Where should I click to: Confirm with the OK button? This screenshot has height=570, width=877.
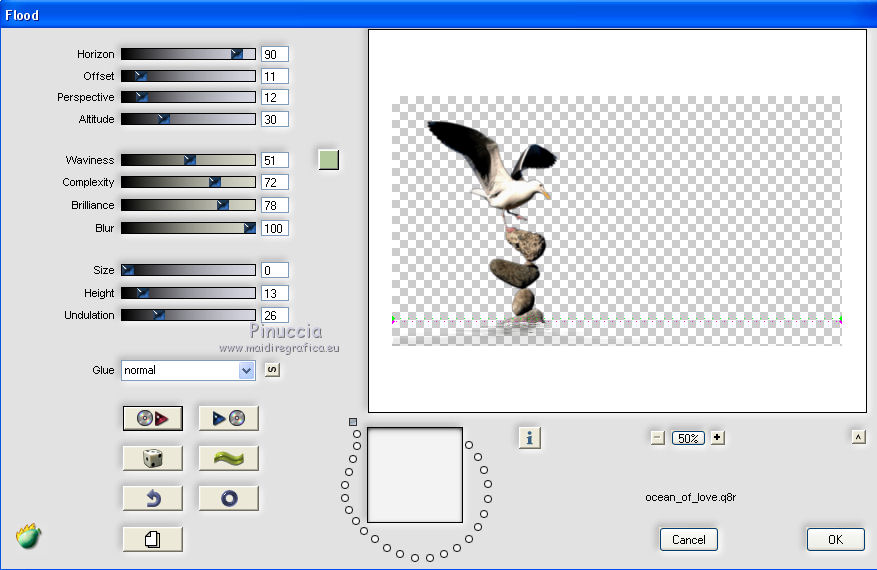[836, 539]
